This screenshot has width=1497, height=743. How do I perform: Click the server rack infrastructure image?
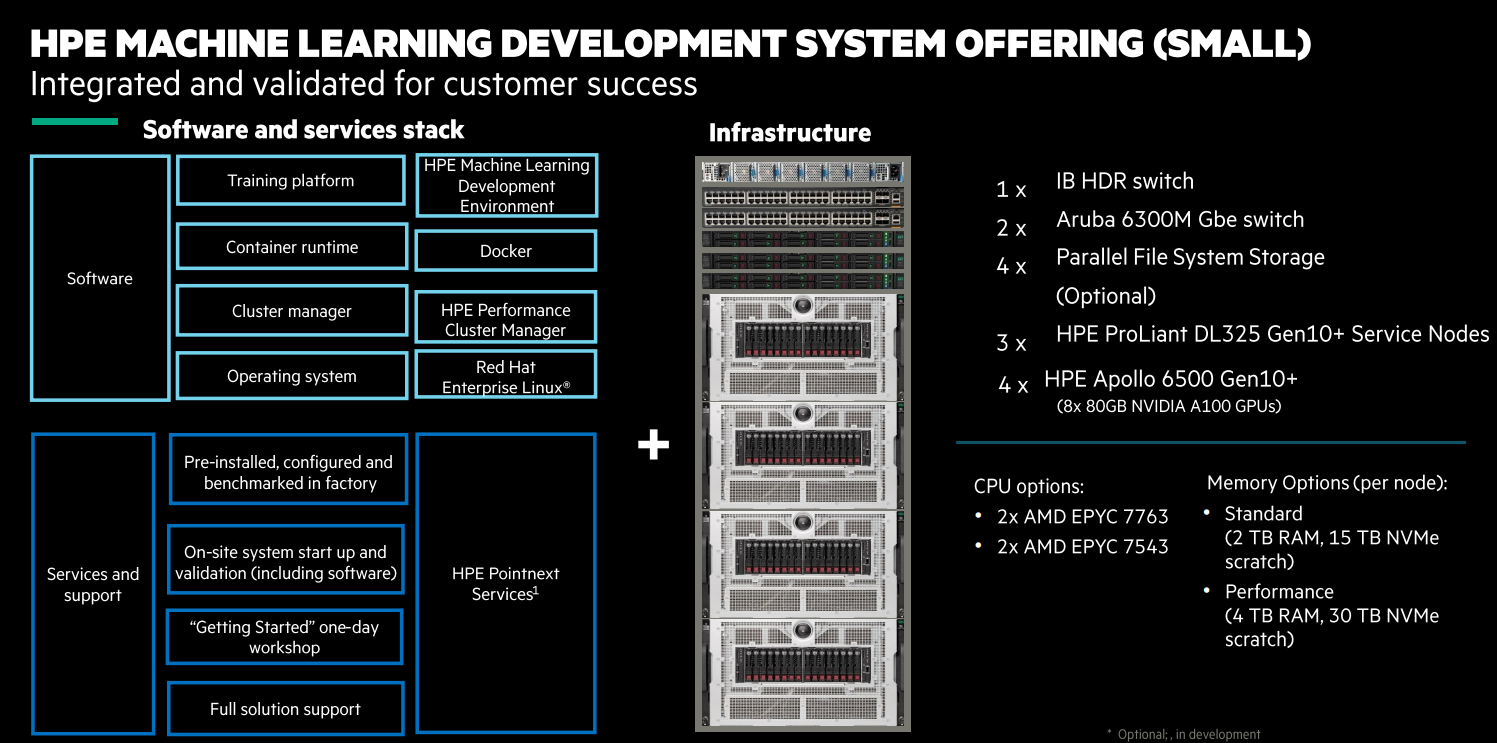click(x=803, y=440)
